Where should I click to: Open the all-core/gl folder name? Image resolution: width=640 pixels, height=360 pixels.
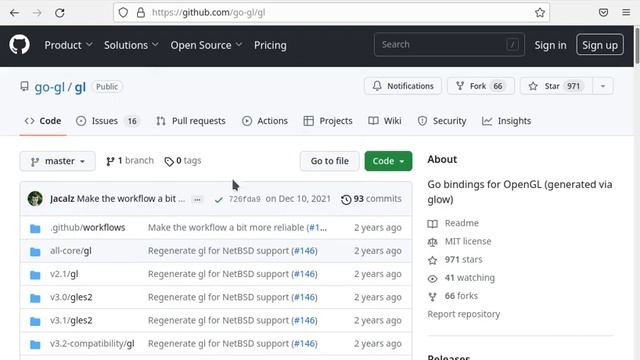(x=71, y=251)
